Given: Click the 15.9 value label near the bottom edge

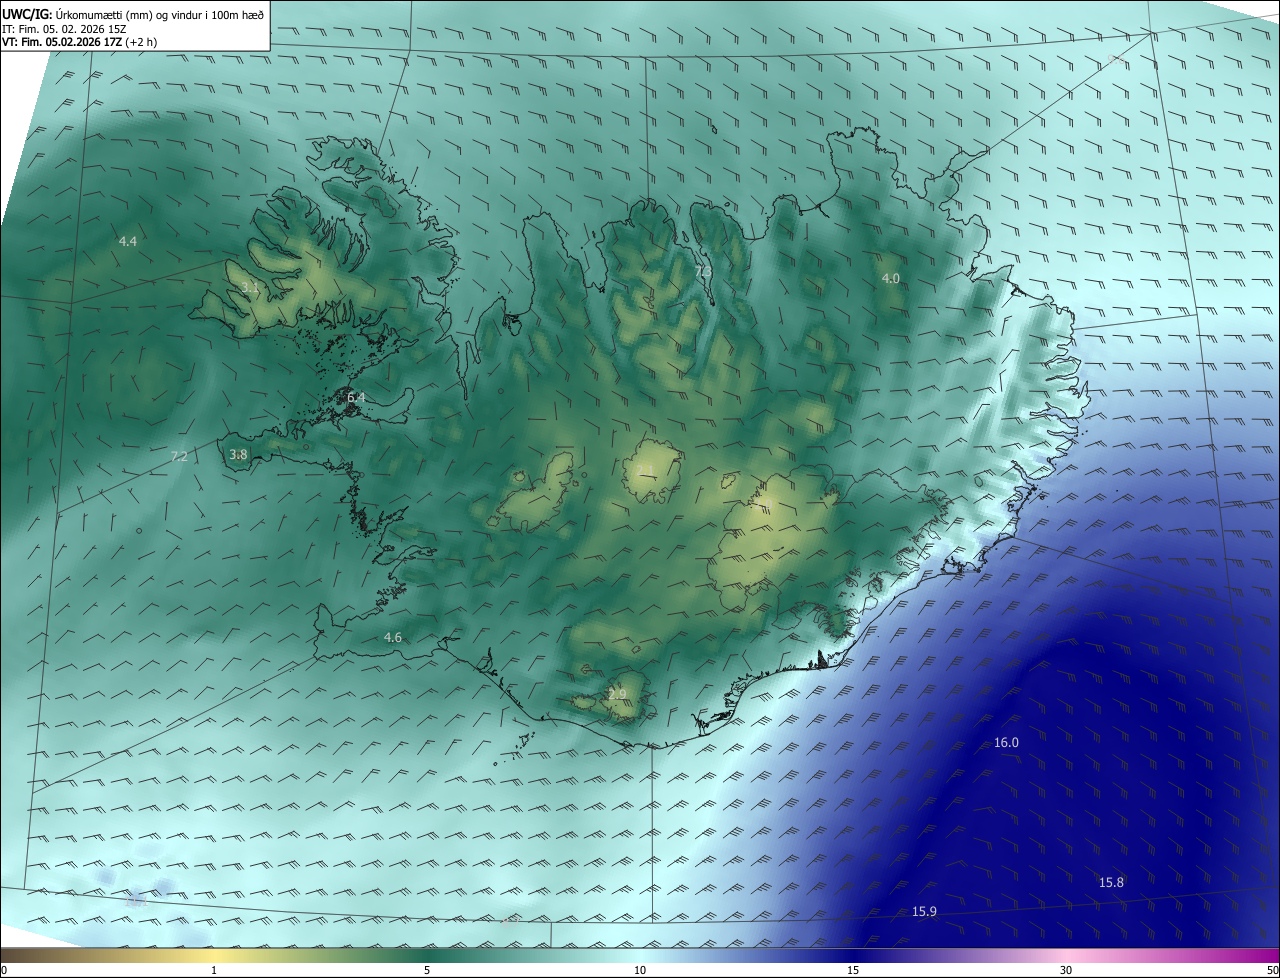Looking at the screenshot, I should point(924,912).
